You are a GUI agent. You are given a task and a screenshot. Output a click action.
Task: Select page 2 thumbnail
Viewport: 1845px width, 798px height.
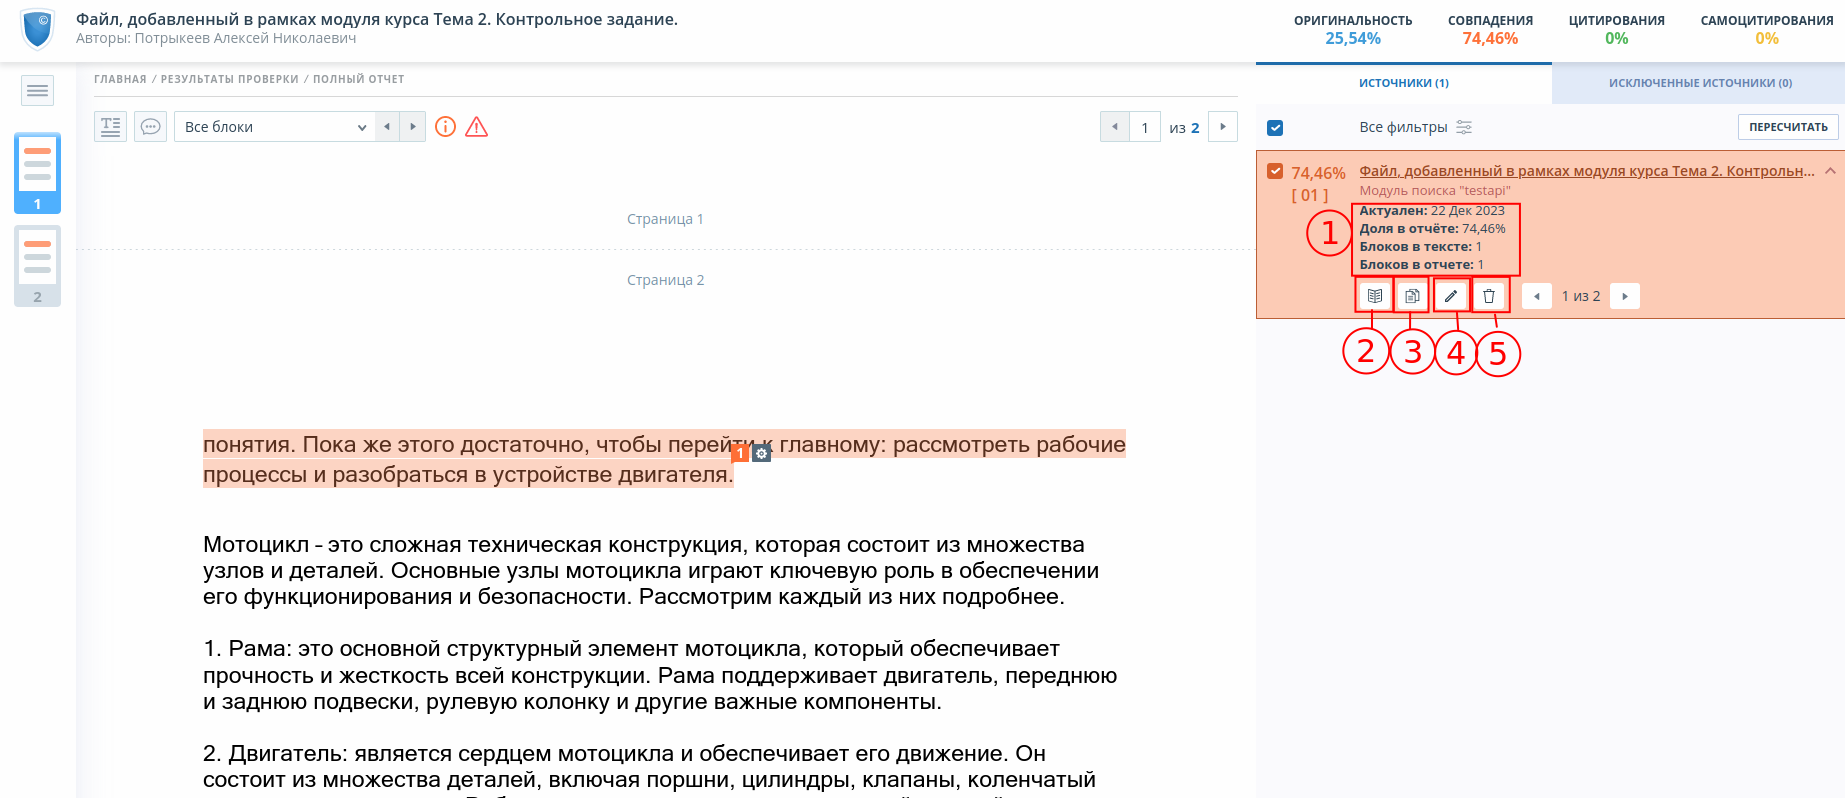pos(37,266)
